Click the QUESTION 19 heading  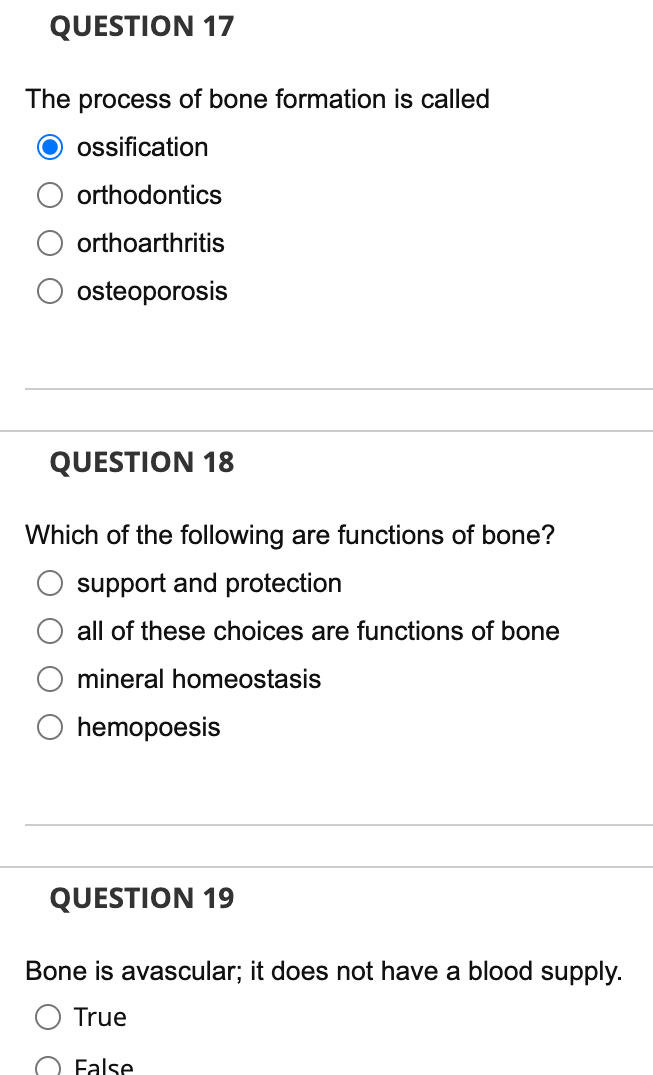click(x=141, y=898)
